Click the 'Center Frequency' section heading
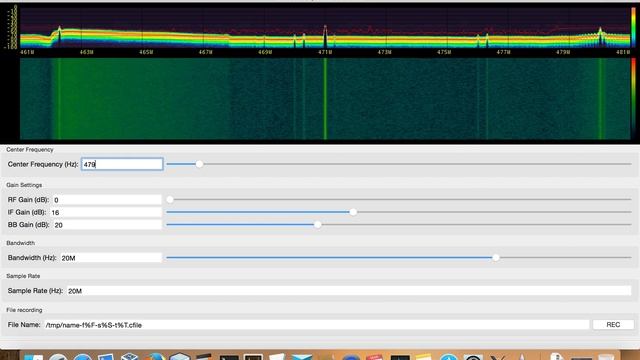This screenshot has width=640, height=360. tap(30, 149)
